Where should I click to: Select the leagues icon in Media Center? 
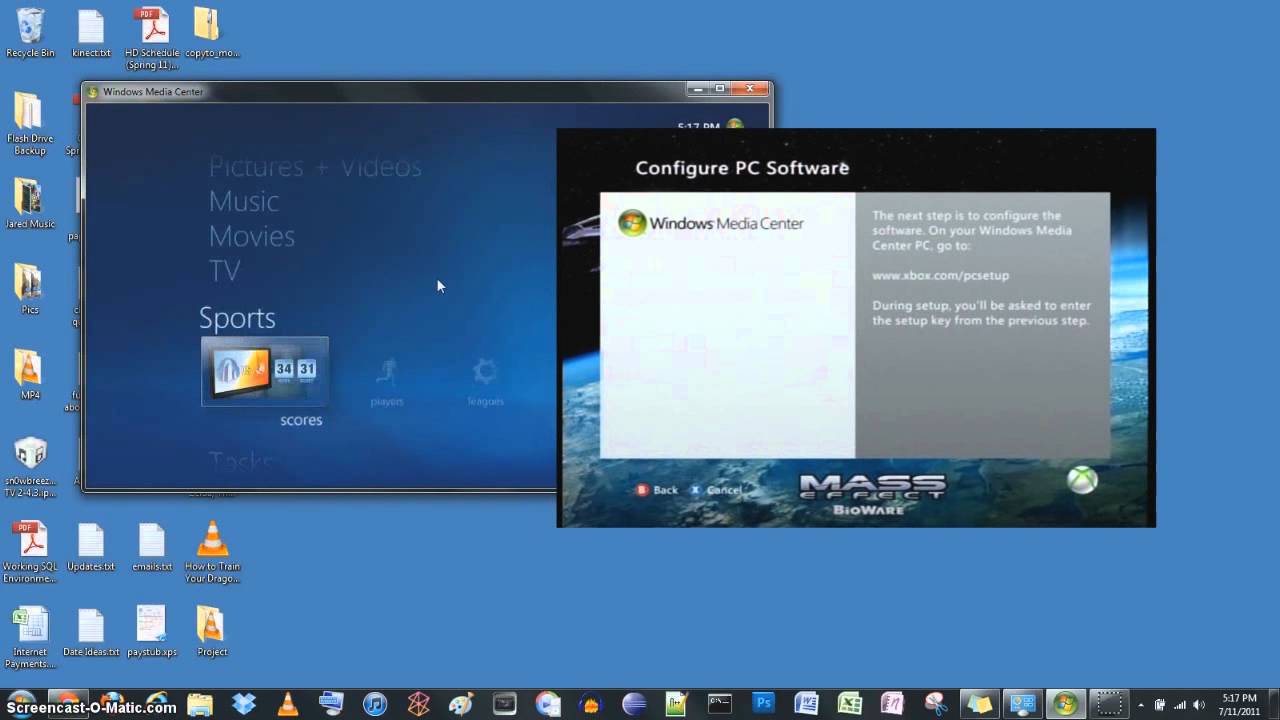click(485, 382)
